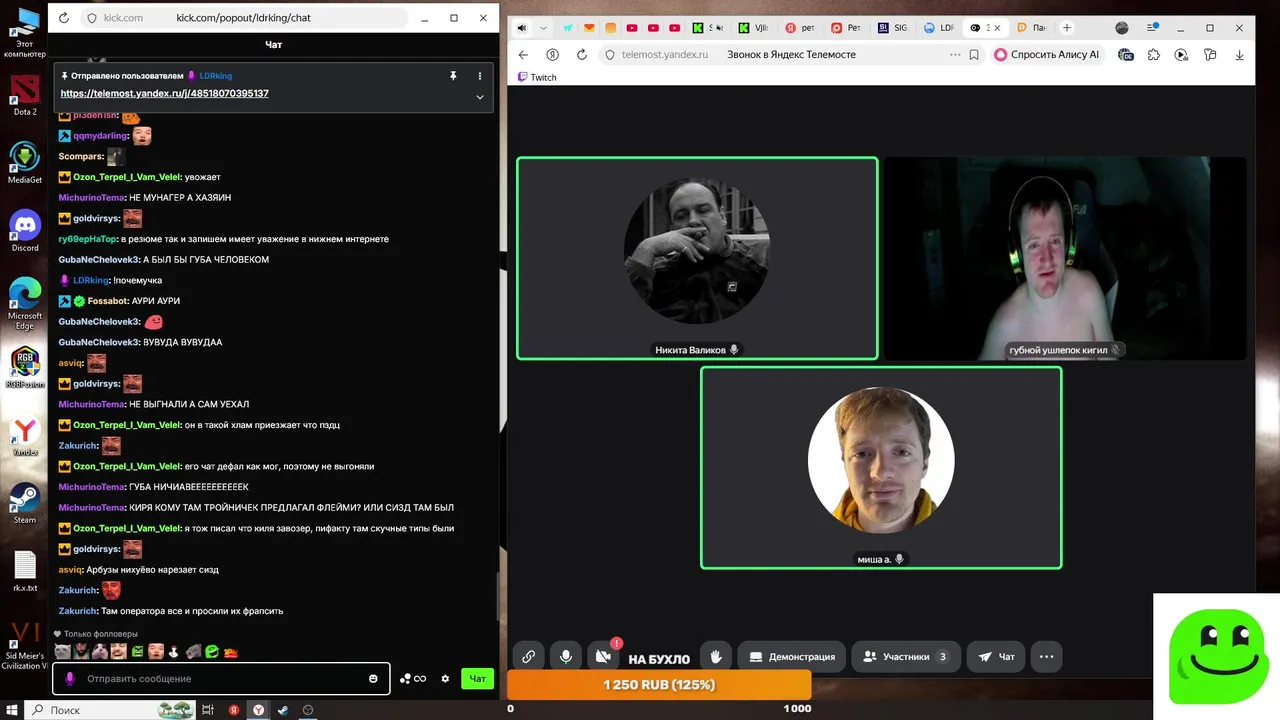This screenshot has height=720, width=1280.
Task: Click username Ozon_Terpel_I_Vam_Velel saying увожает
Action: 126,177
